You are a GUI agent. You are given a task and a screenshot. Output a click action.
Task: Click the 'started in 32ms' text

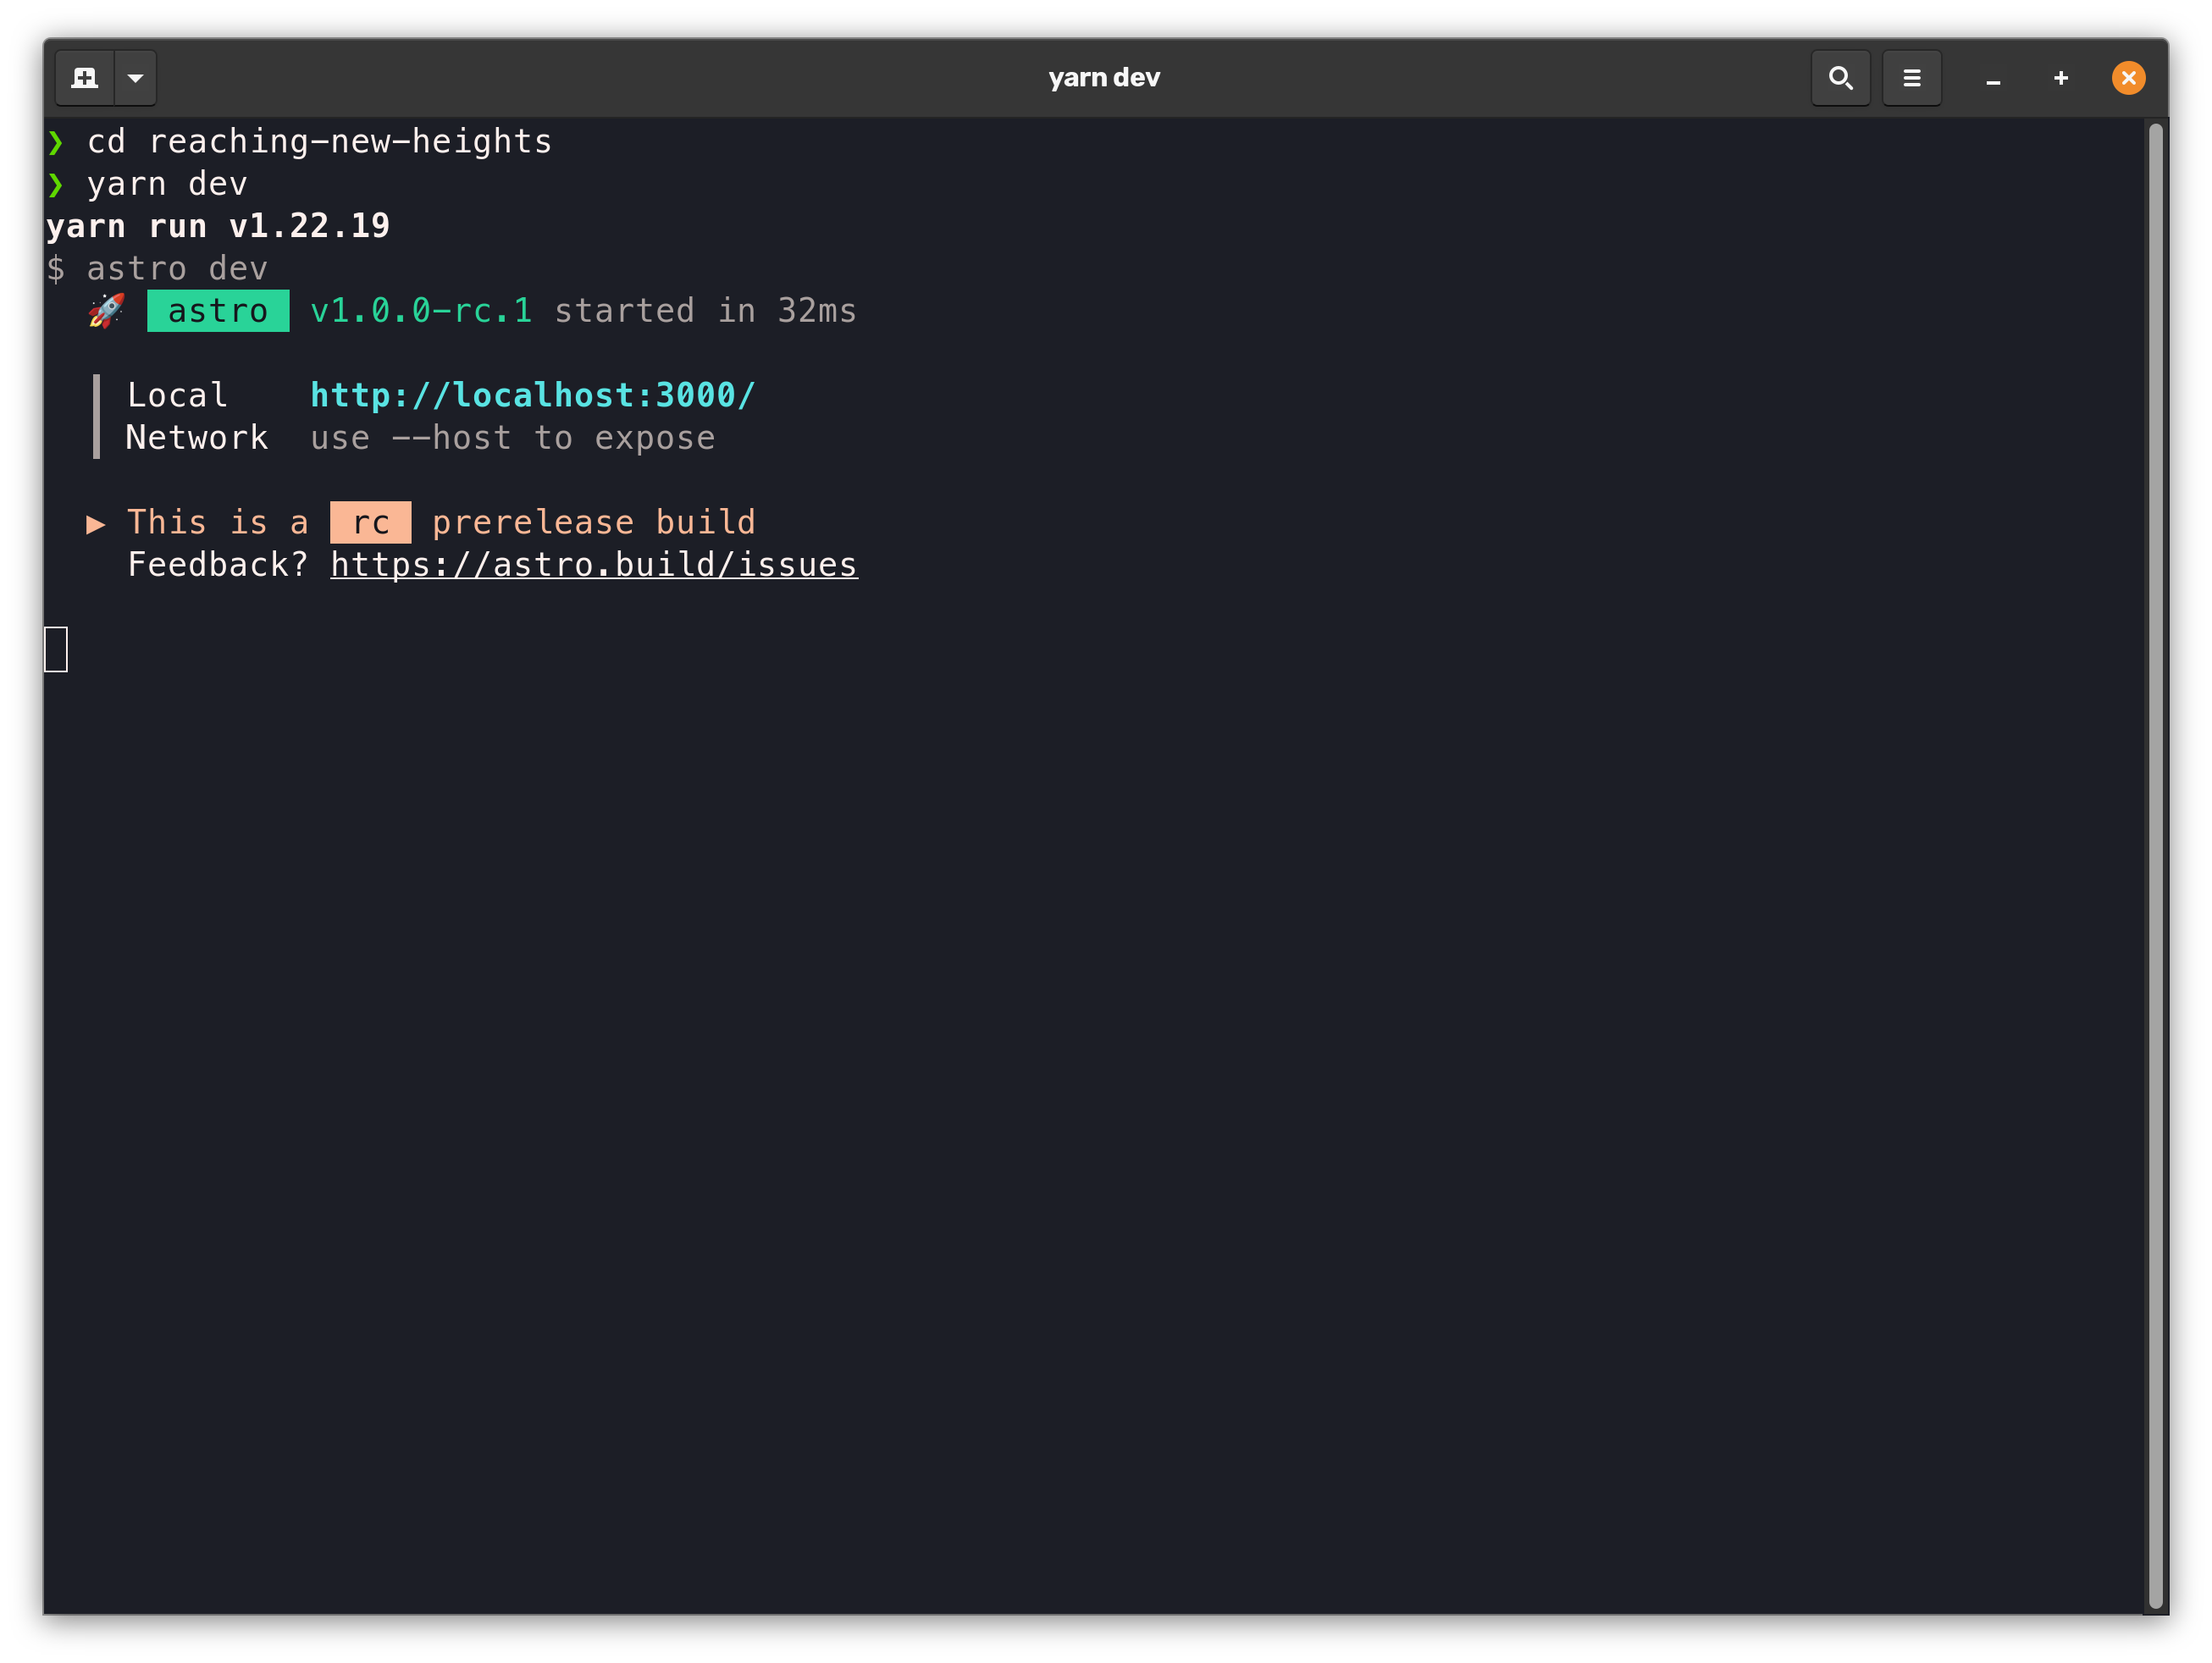click(705, 311)
